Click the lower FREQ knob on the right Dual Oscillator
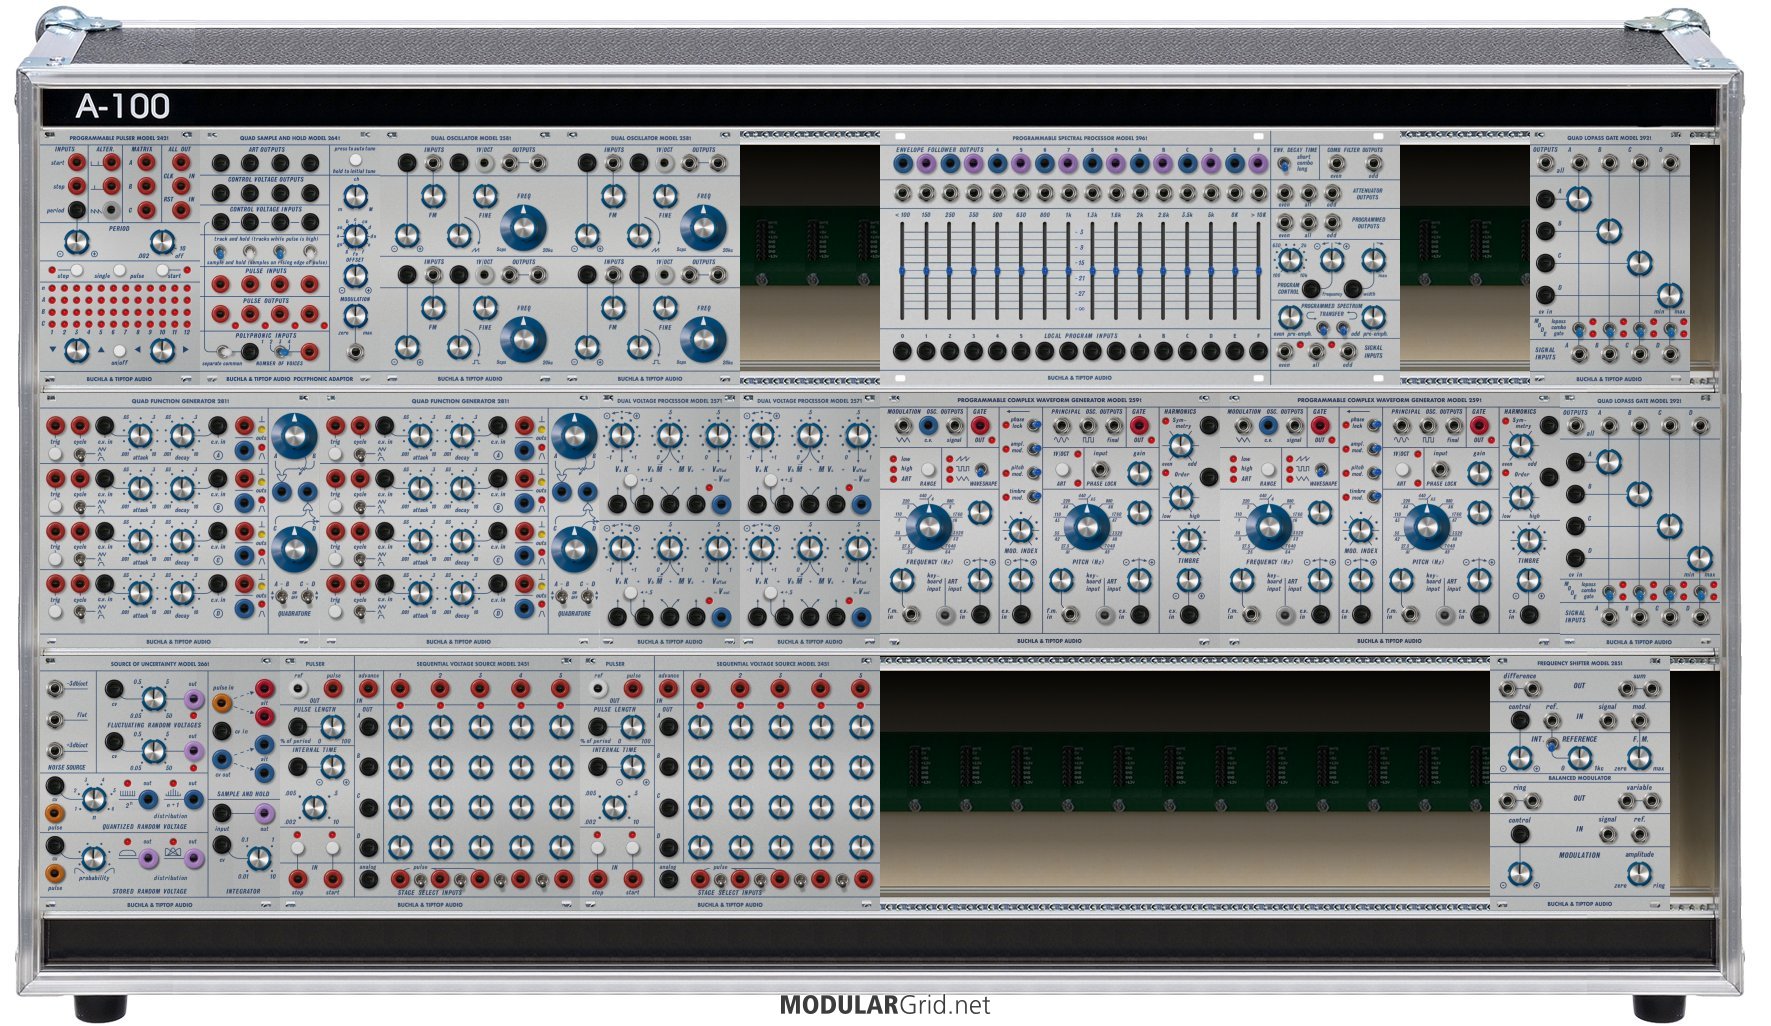 click(704, 338)
